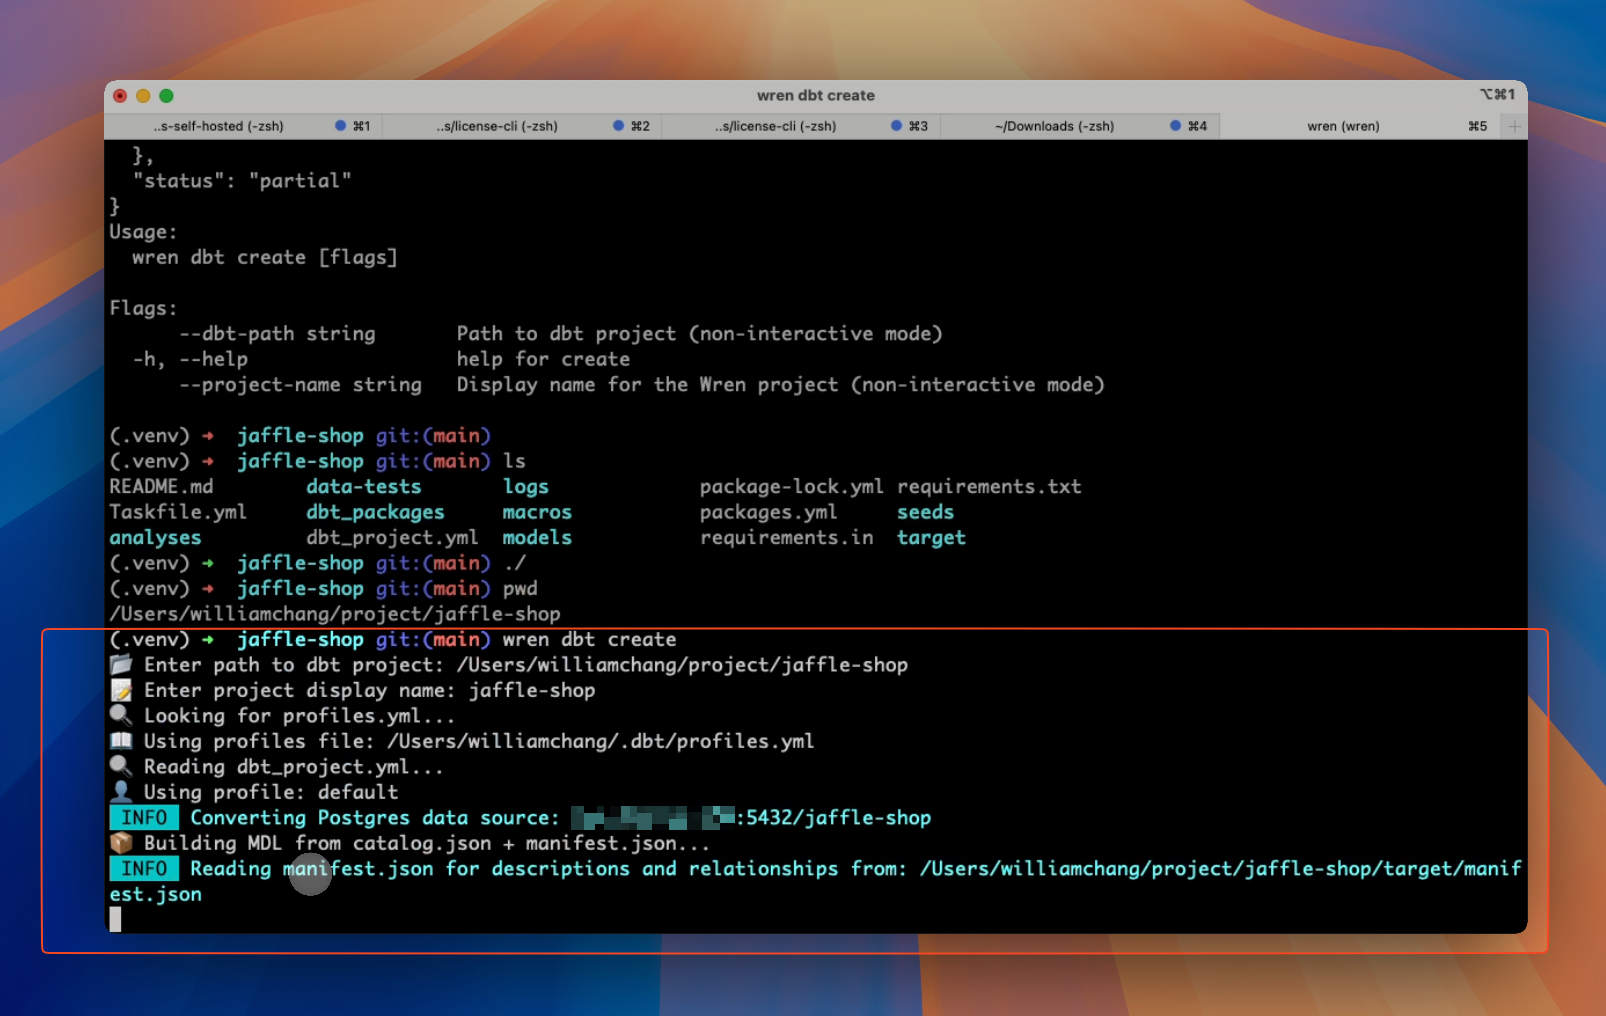Click dbt_project.yml in the ls output

(x=391, y=537)
